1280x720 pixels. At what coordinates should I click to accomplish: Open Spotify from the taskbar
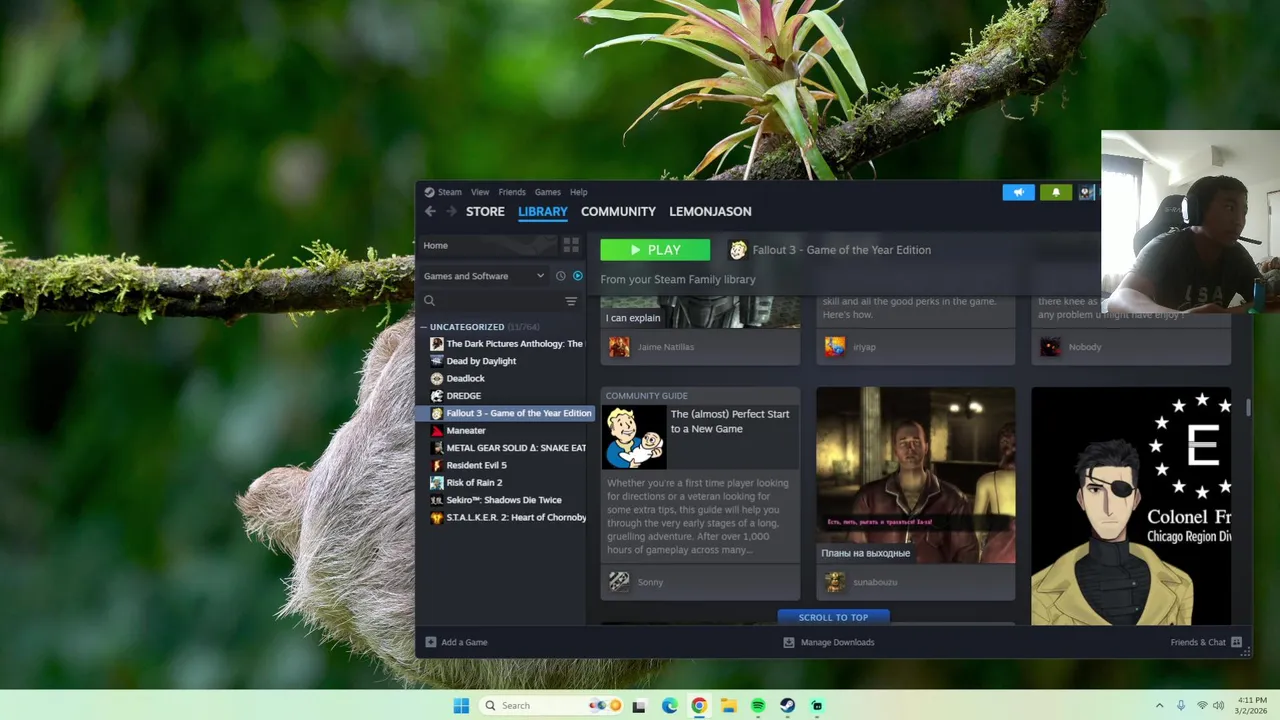pyautogui.click(x=758, y=706)
